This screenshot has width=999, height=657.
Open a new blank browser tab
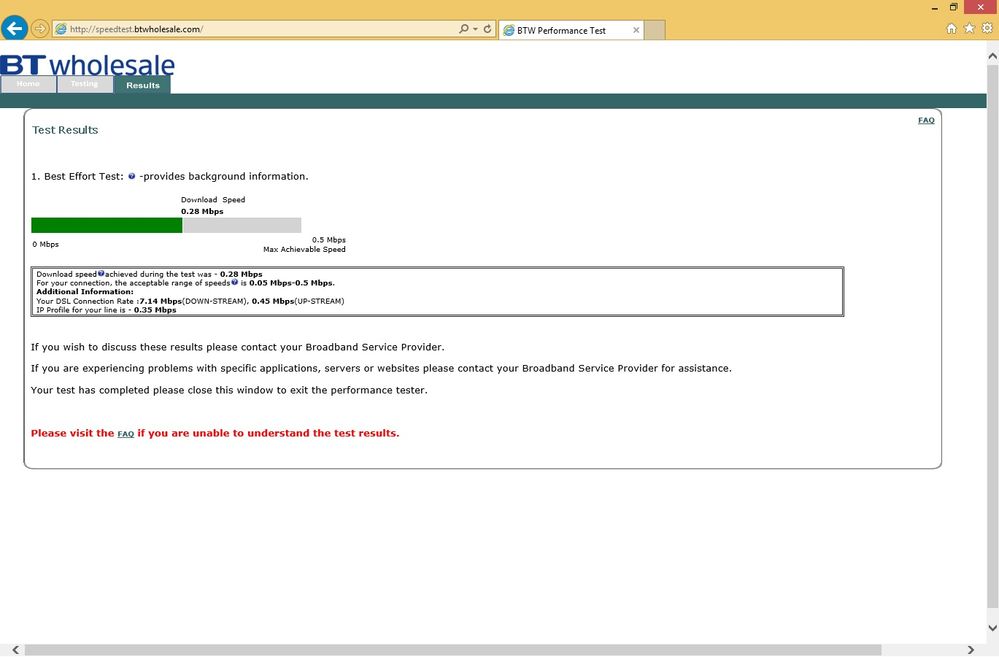pyautogui.click(x=654, y=30)
